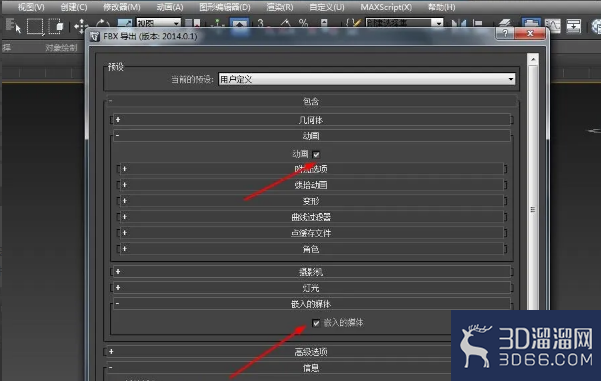Expand the 变形 (Deformations) rollout

point(311,201)
